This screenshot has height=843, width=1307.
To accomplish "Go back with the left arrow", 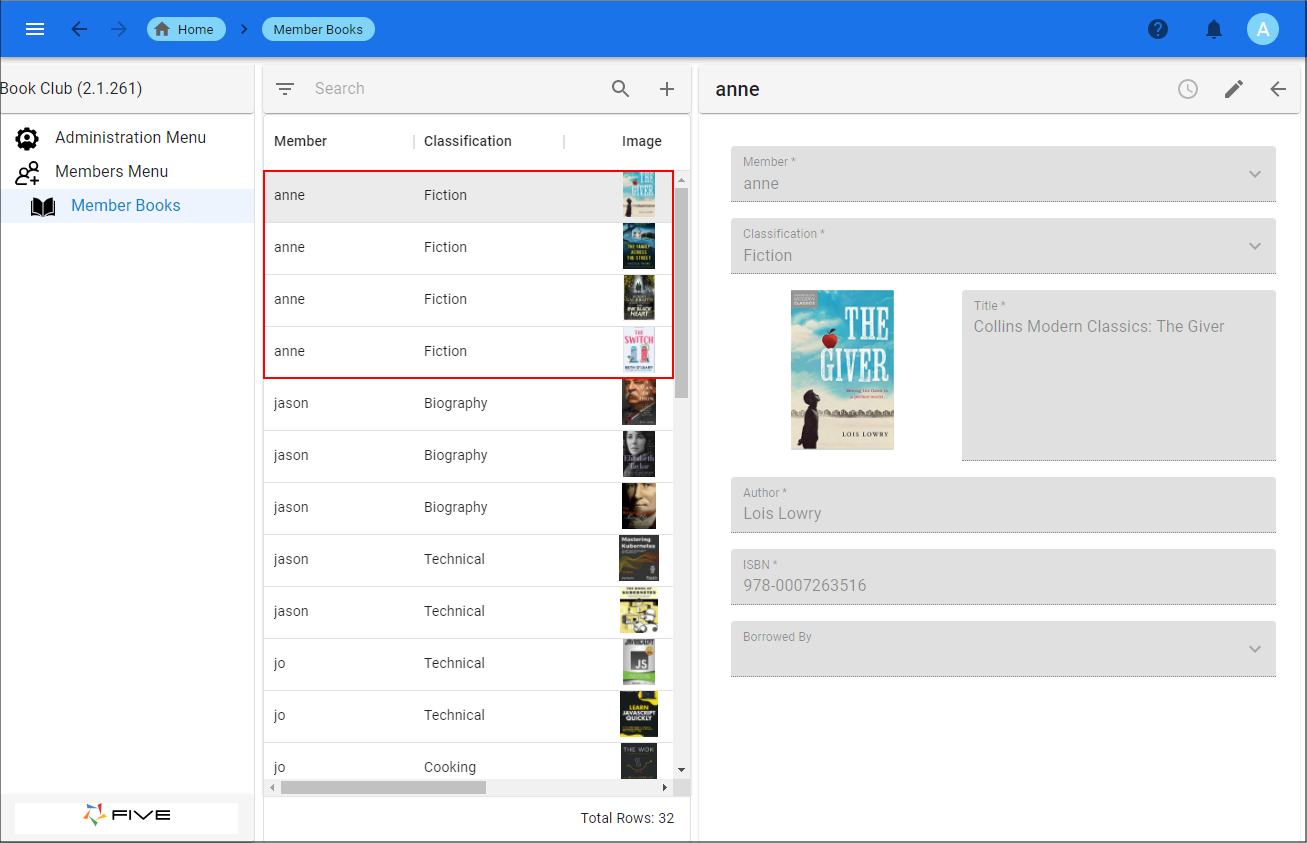I will (x=79, y=29).
